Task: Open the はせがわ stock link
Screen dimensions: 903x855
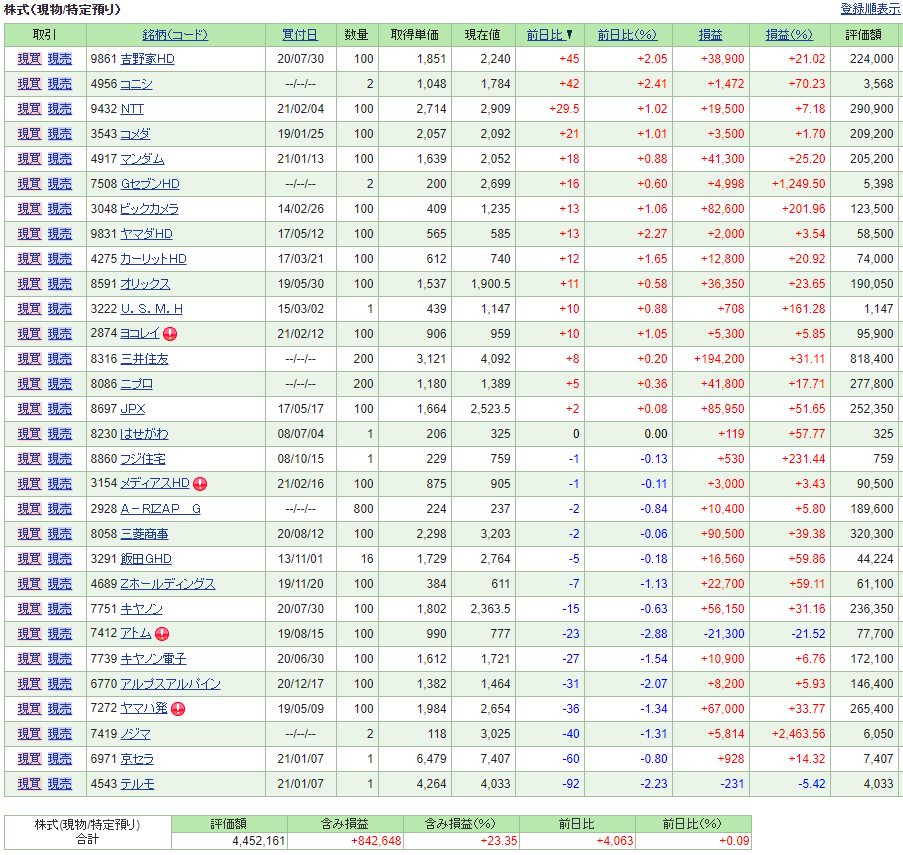Action: point(145,434)
